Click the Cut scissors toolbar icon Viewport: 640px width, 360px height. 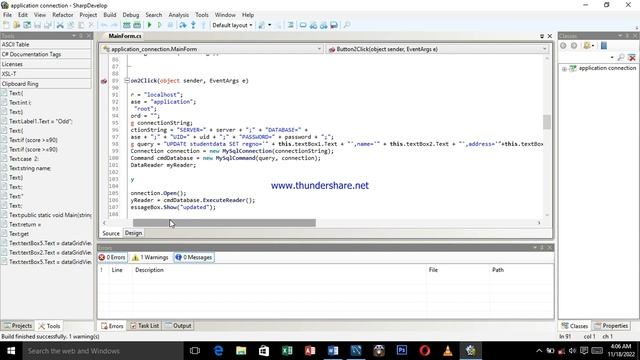(60, 25)
